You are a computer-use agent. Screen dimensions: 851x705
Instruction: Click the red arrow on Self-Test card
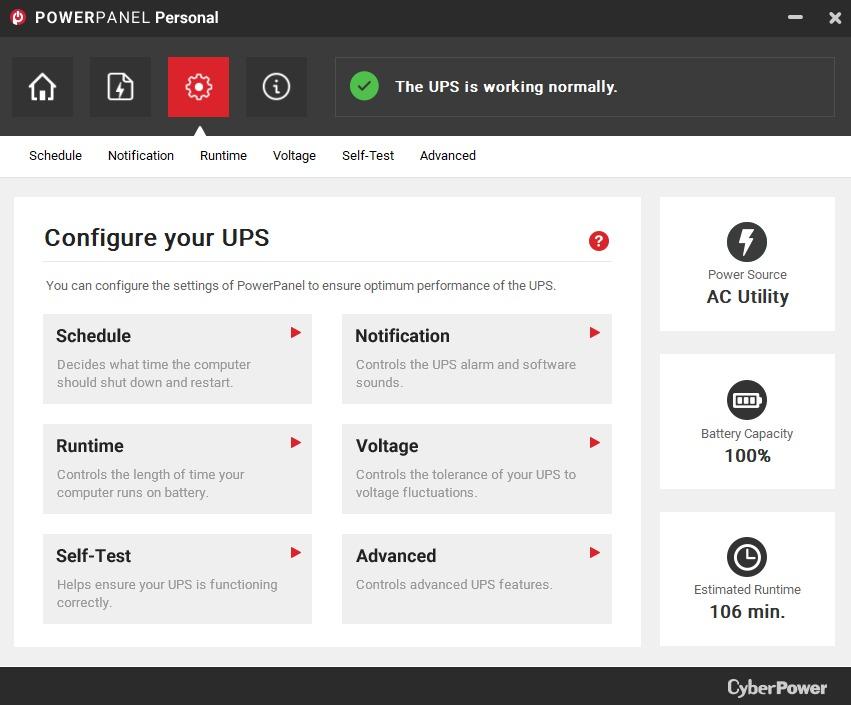pyautogui.click(x=295, y=552)
